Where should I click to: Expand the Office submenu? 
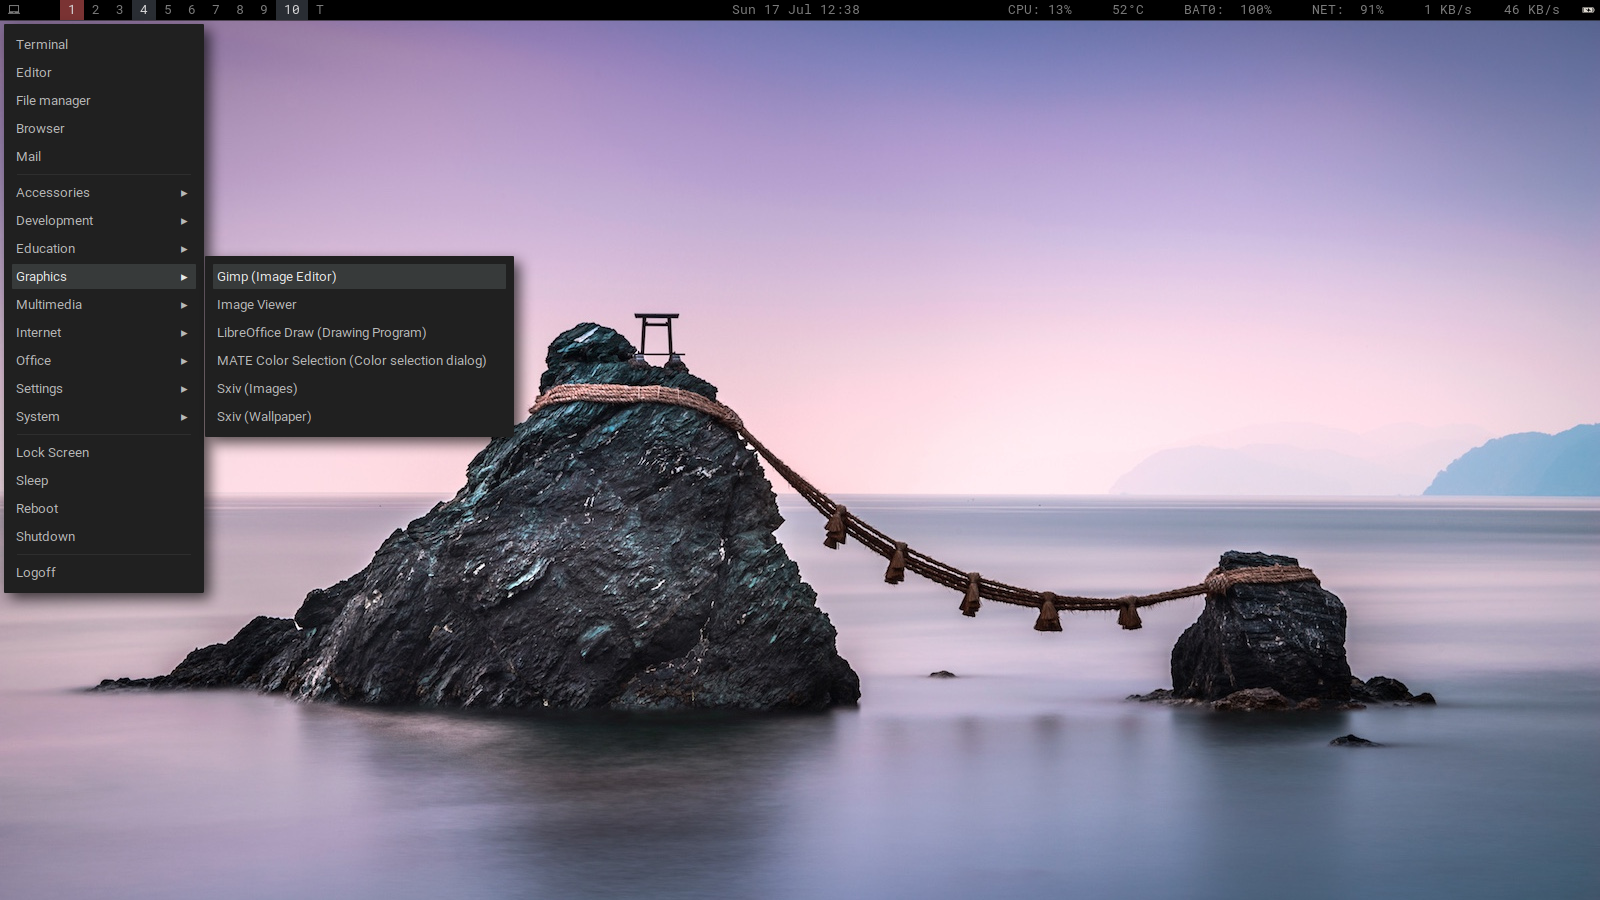pyautogui.click(x=104, y=361)
